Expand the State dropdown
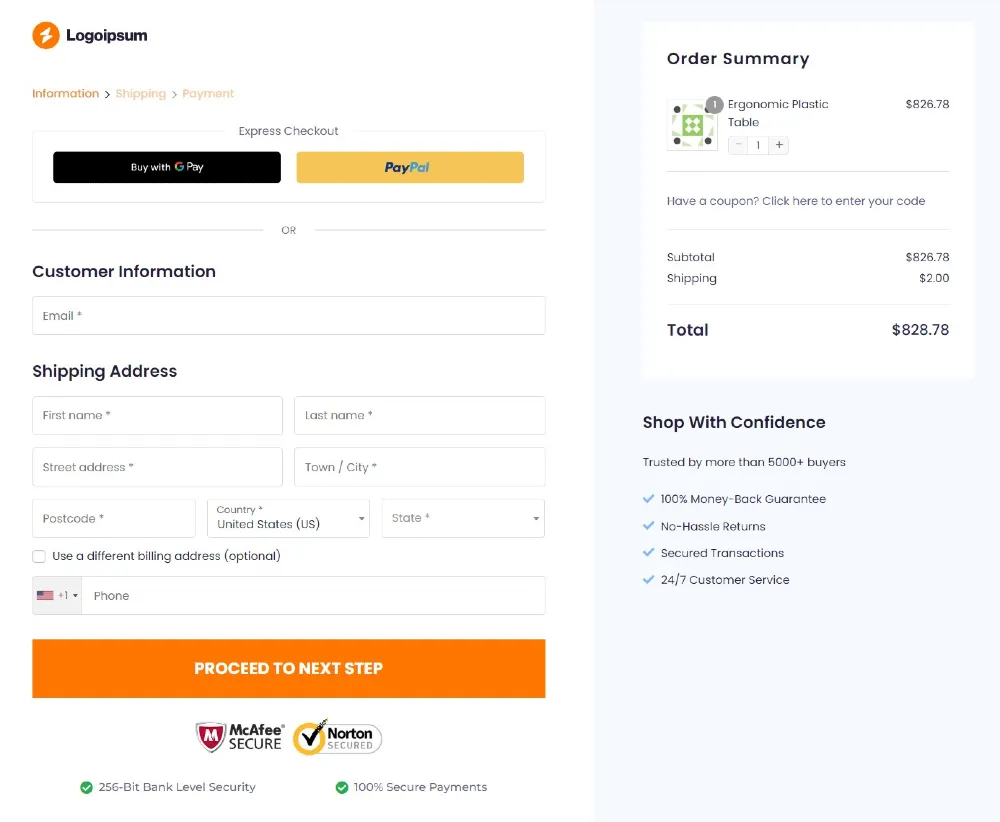Image resolution: width=1000 pixels, height=822 pixels. 463,518
